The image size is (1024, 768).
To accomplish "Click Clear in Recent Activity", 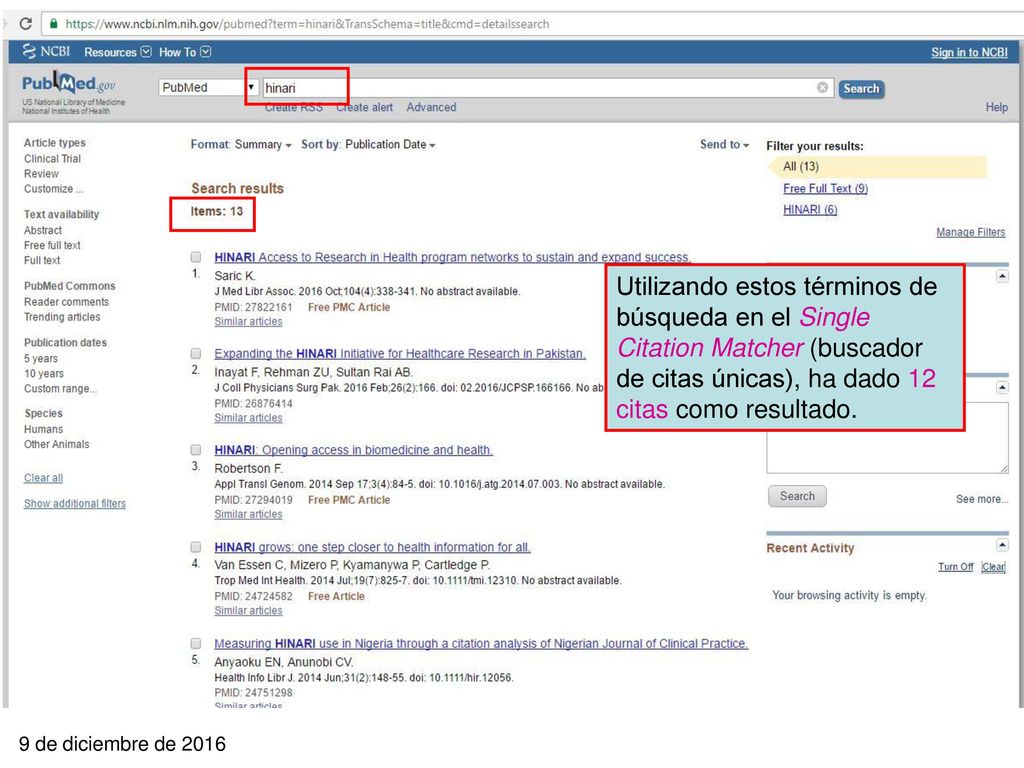I will (x=993, y=567).
